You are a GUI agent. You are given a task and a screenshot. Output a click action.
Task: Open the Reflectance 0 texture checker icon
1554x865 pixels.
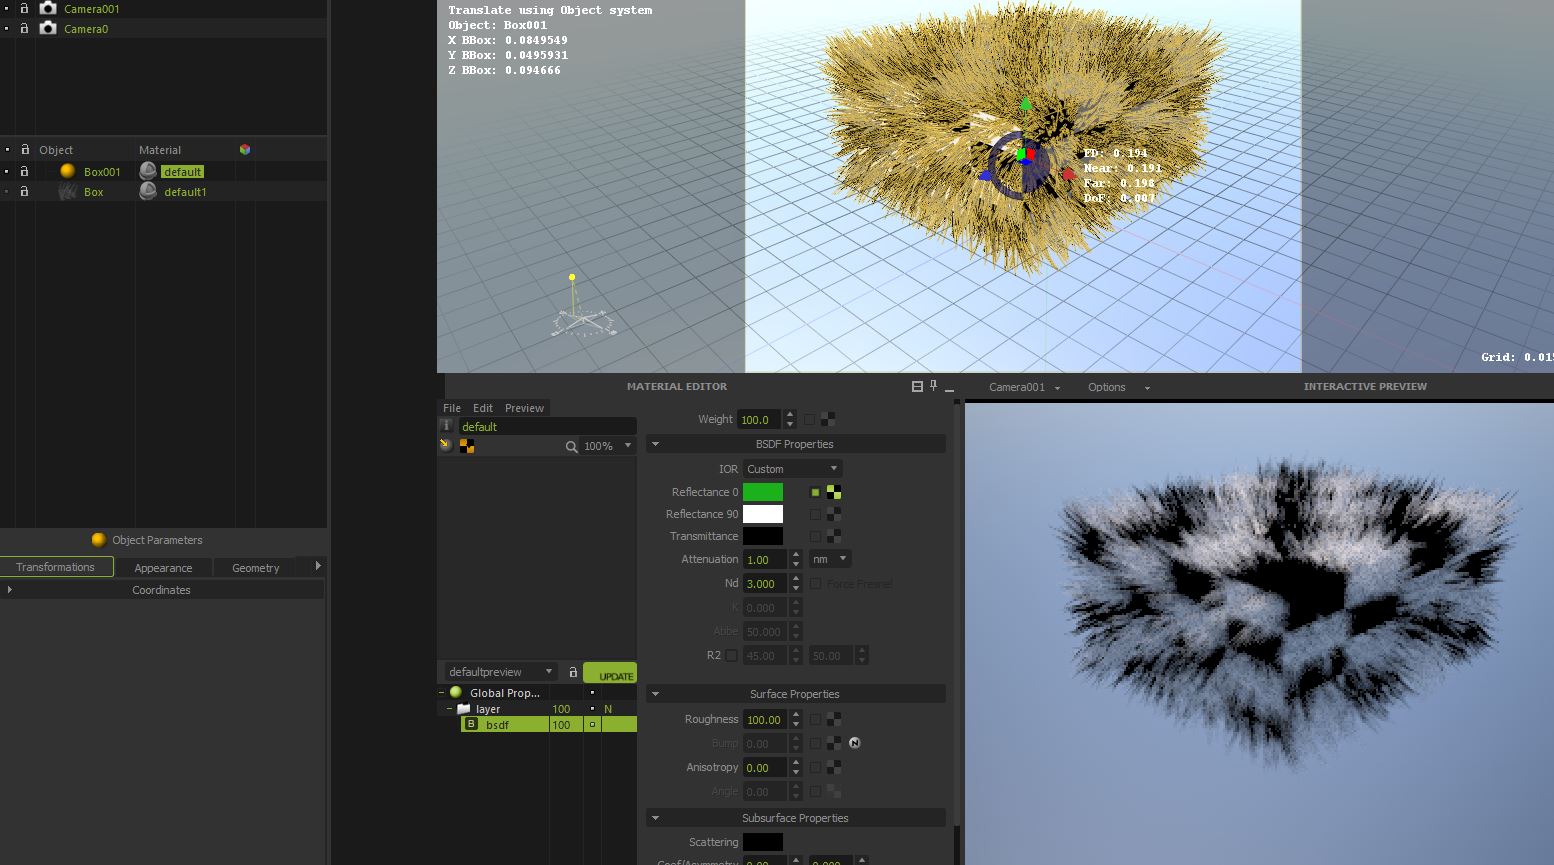tap(833, 492)
